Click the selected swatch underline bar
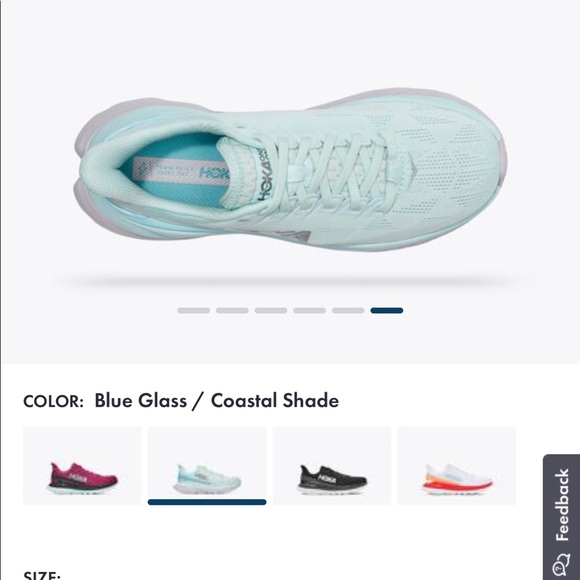The width and height of the screenshot is (580, 580). [207, 502]
